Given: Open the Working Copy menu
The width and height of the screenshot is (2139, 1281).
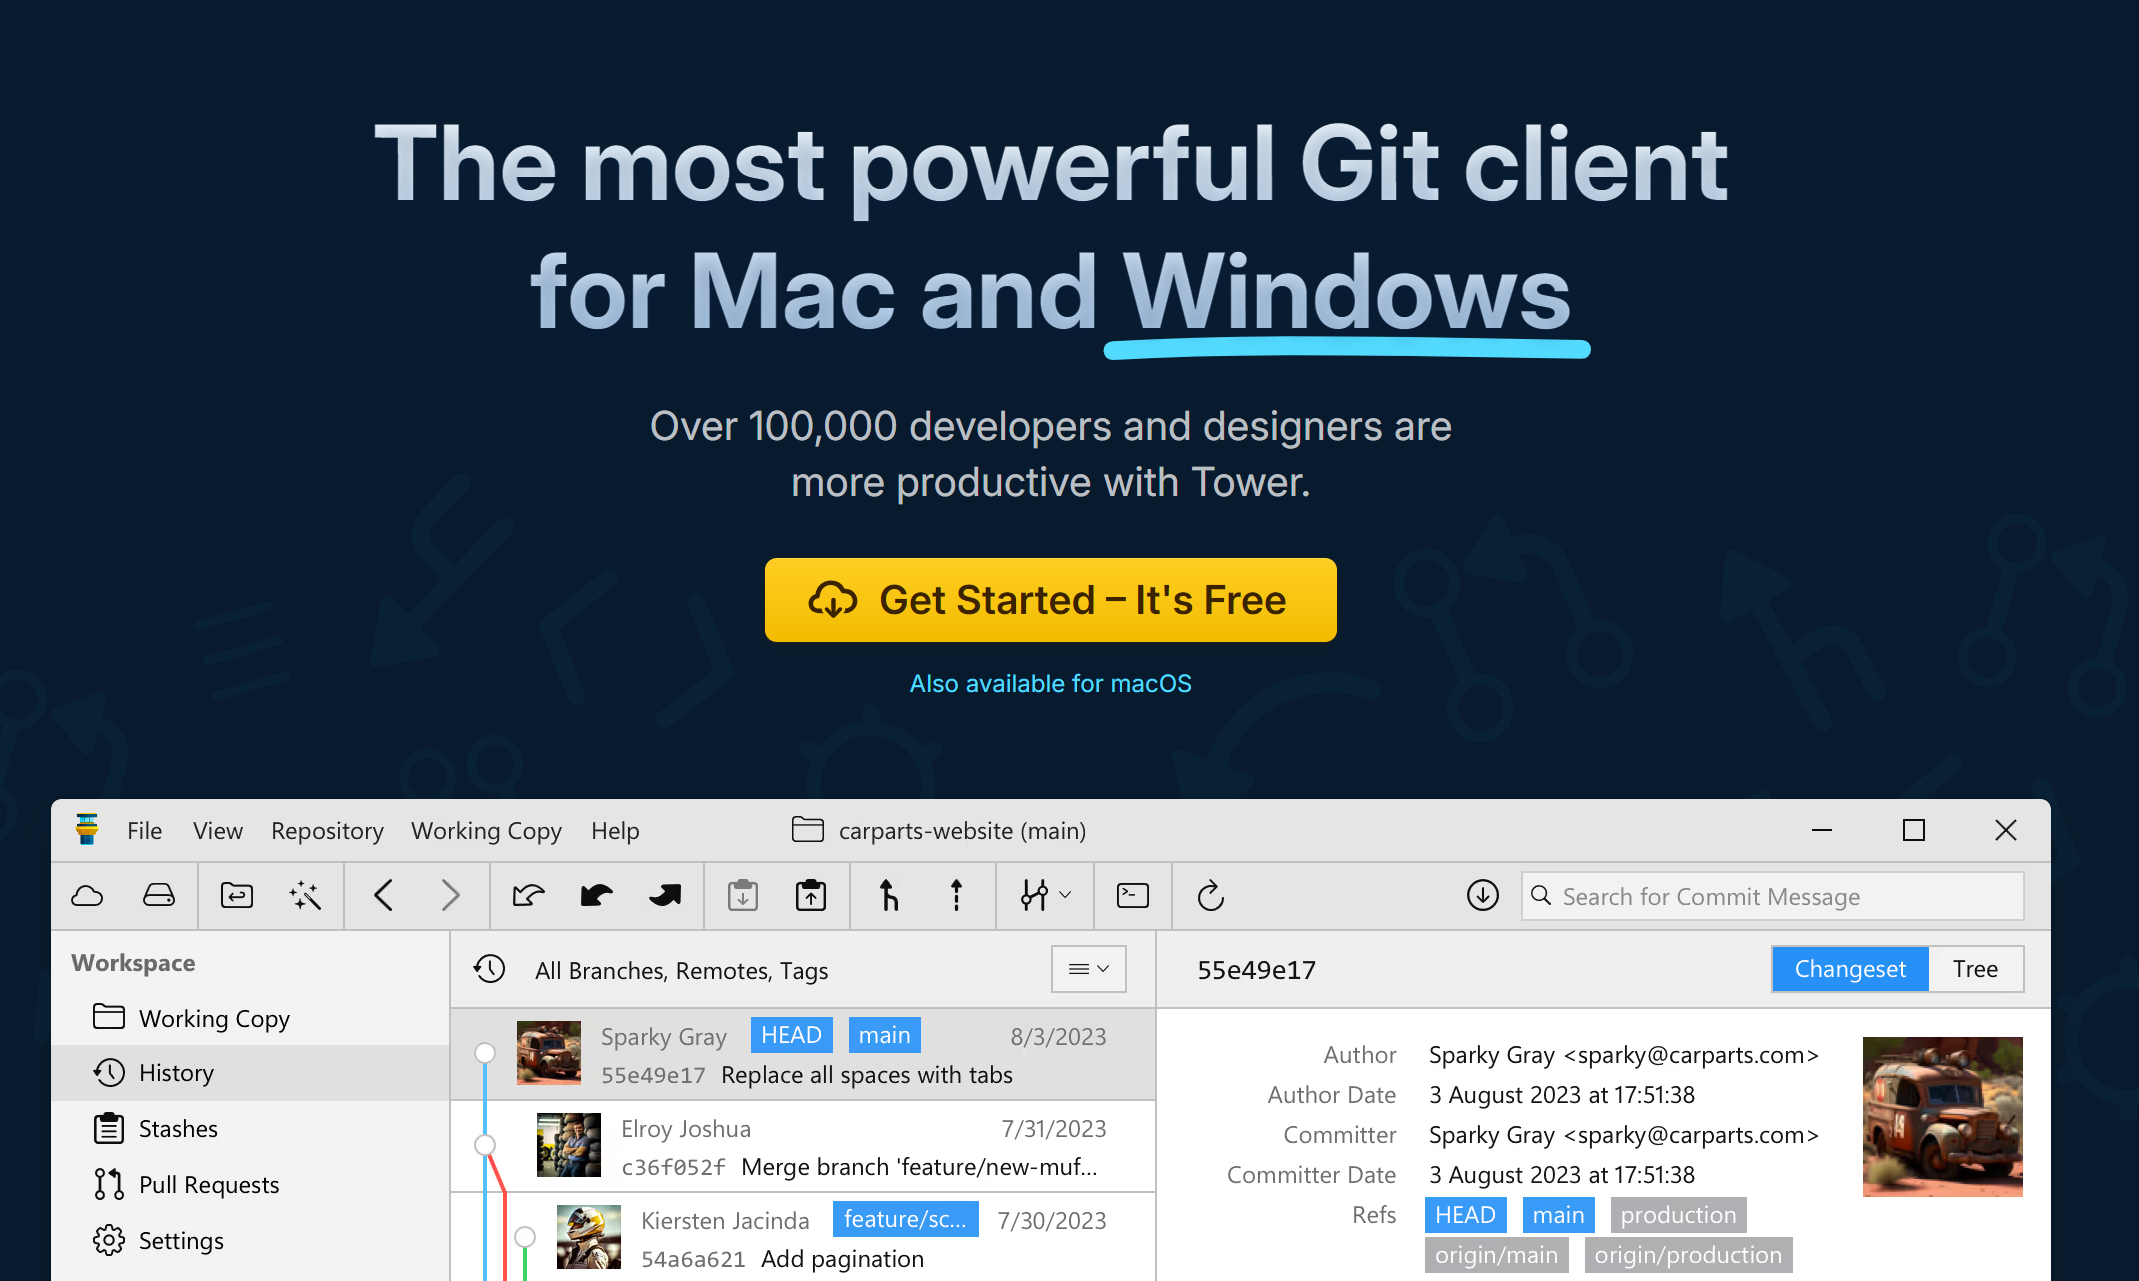Looking at the screenshot, I should pyautogui.click(x=486, y=830).
